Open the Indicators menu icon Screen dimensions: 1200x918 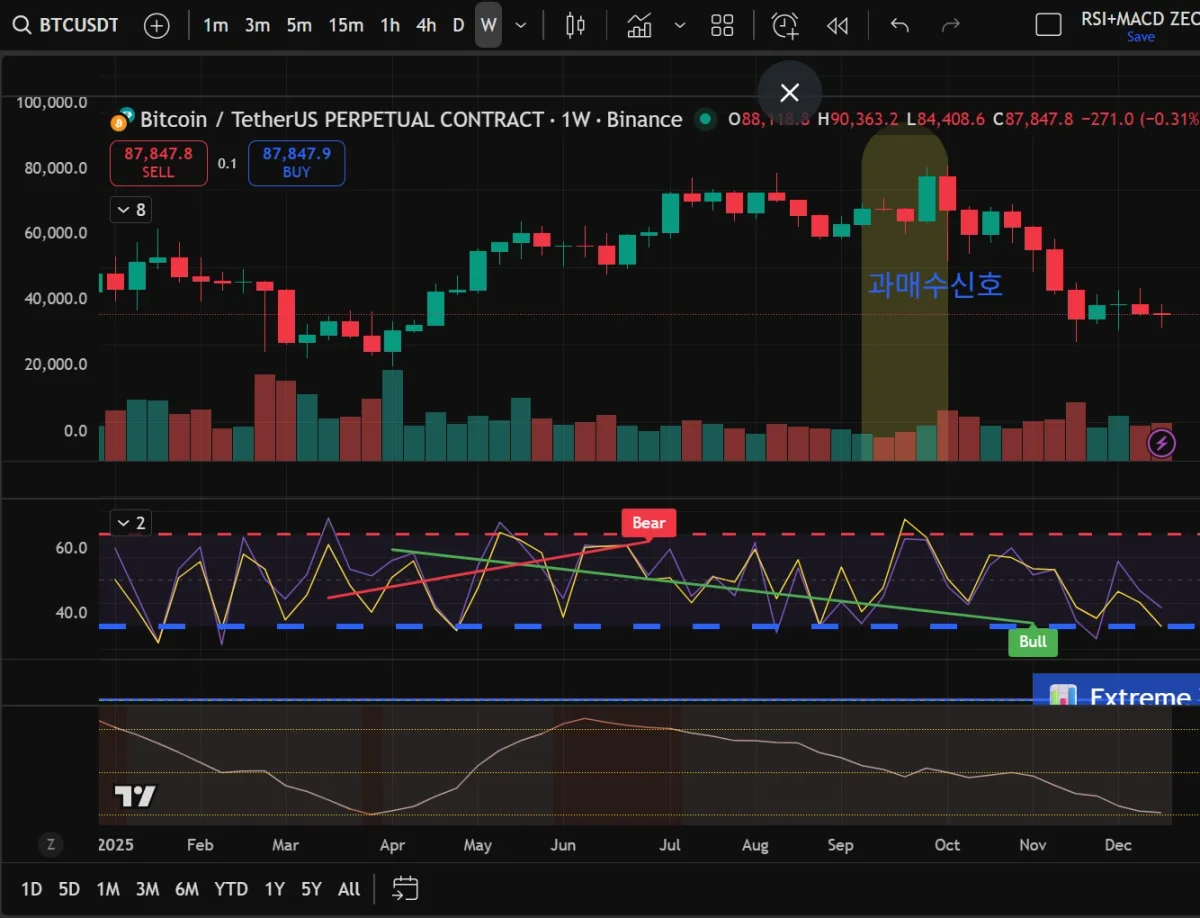pos(639,25)
